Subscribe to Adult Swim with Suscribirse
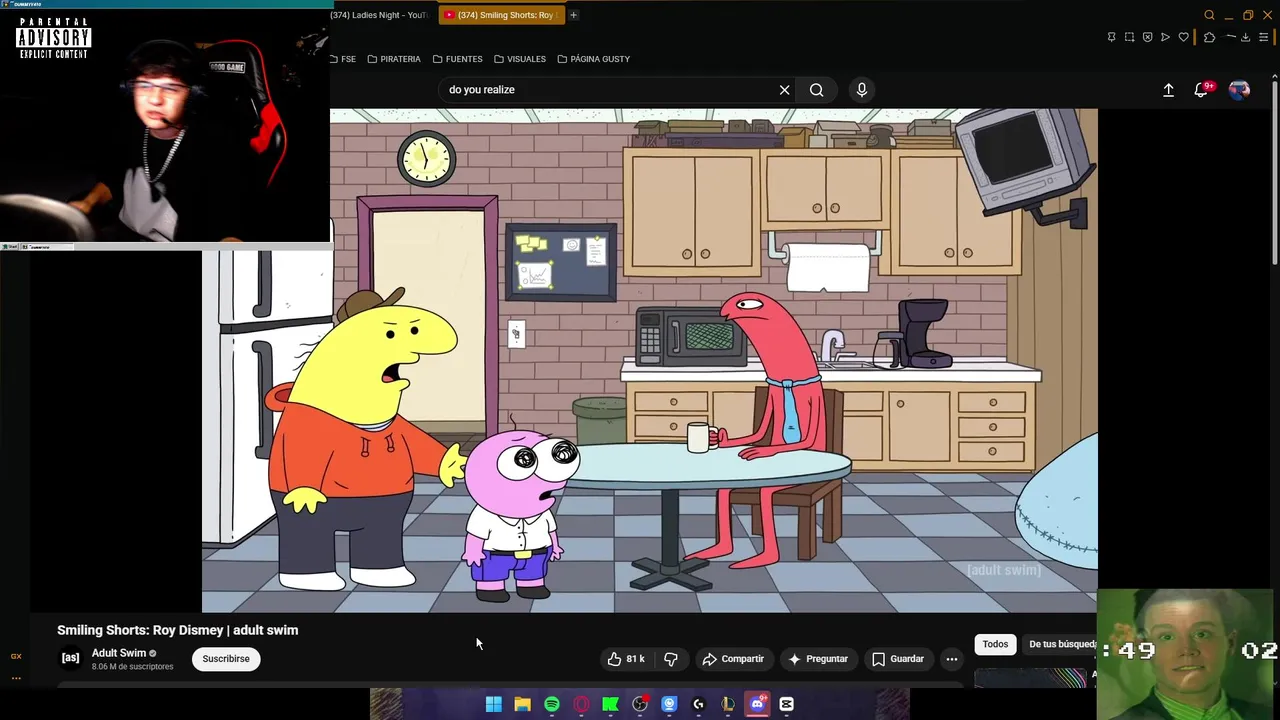The image size is (1280, 720). (x=226, y=659)
